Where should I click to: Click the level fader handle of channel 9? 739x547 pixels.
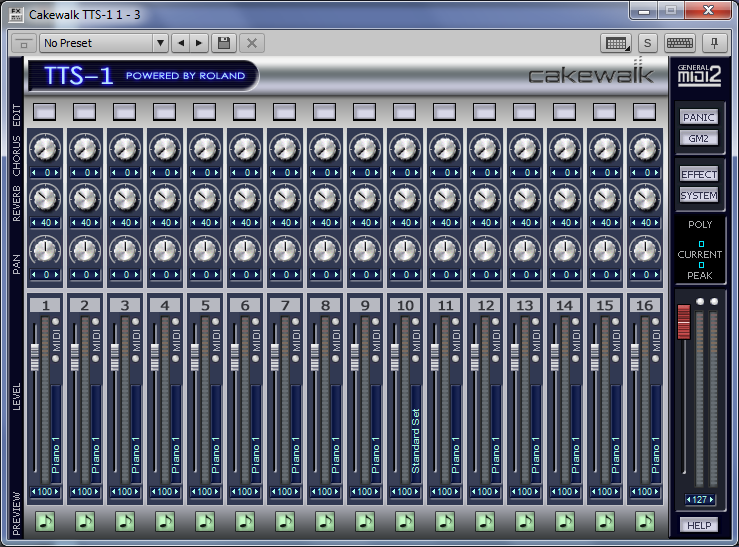tap(354, 357)
